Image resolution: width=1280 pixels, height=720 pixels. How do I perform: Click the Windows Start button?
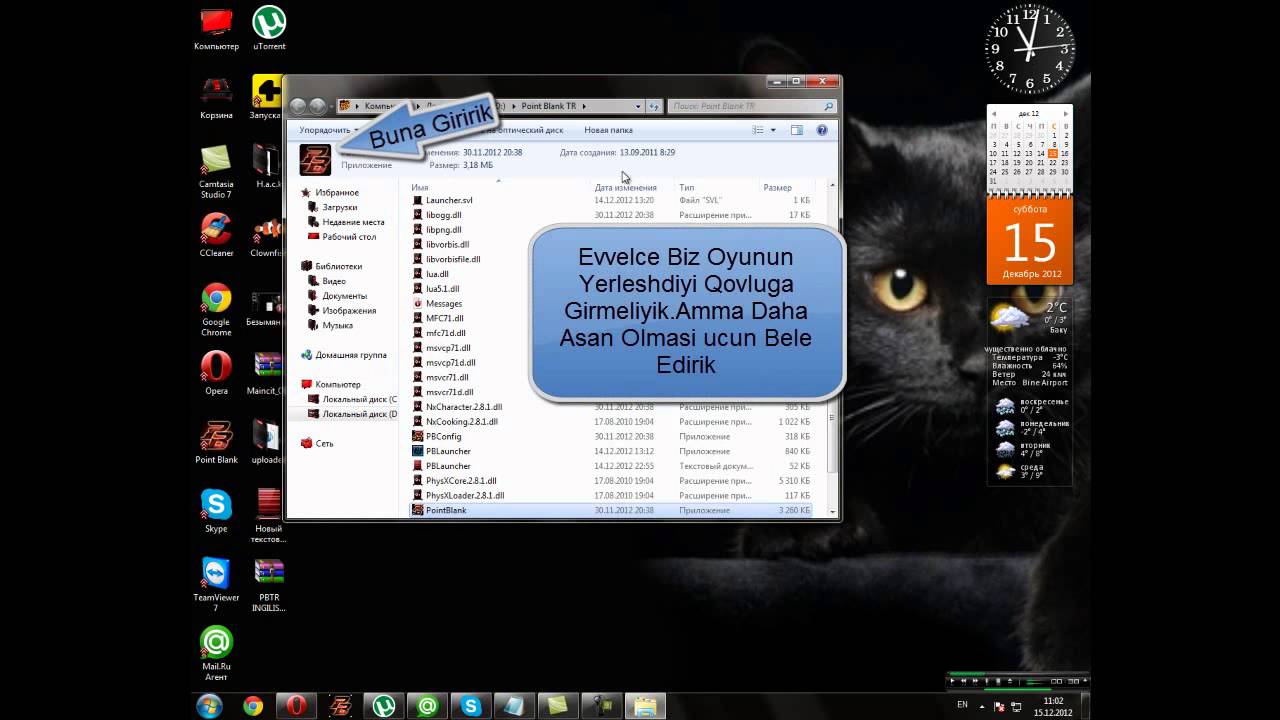(x=210, y=706)
